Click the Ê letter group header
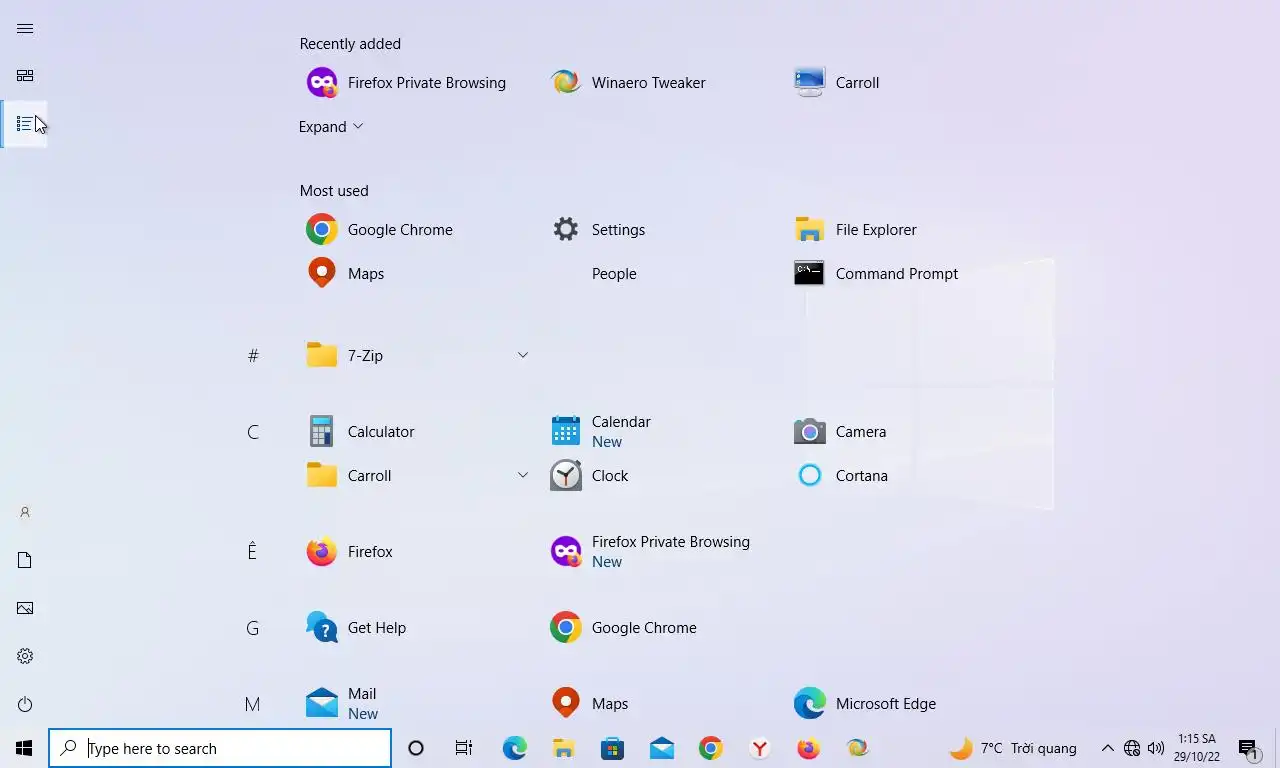Screen dimensions: 1280x768 click(x=253, y=551)
